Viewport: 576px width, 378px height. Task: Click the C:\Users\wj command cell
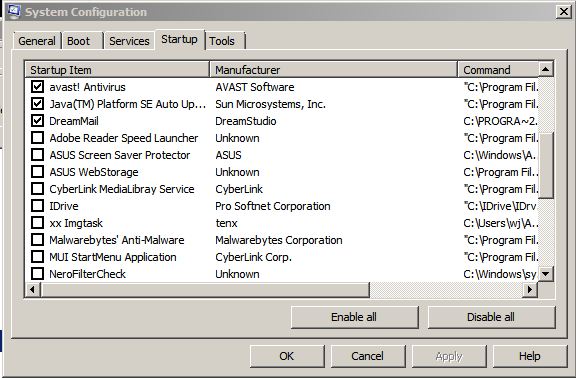pyautogui.click(x=500, y=223)
